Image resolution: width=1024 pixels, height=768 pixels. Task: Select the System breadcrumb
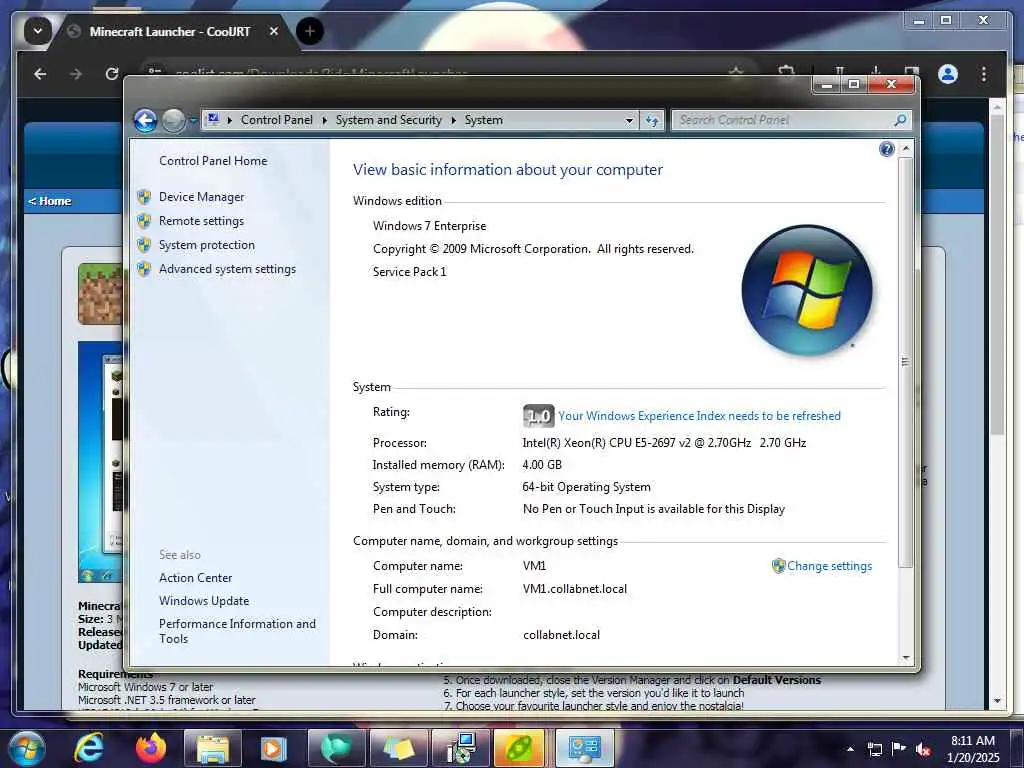pos(483,120)
